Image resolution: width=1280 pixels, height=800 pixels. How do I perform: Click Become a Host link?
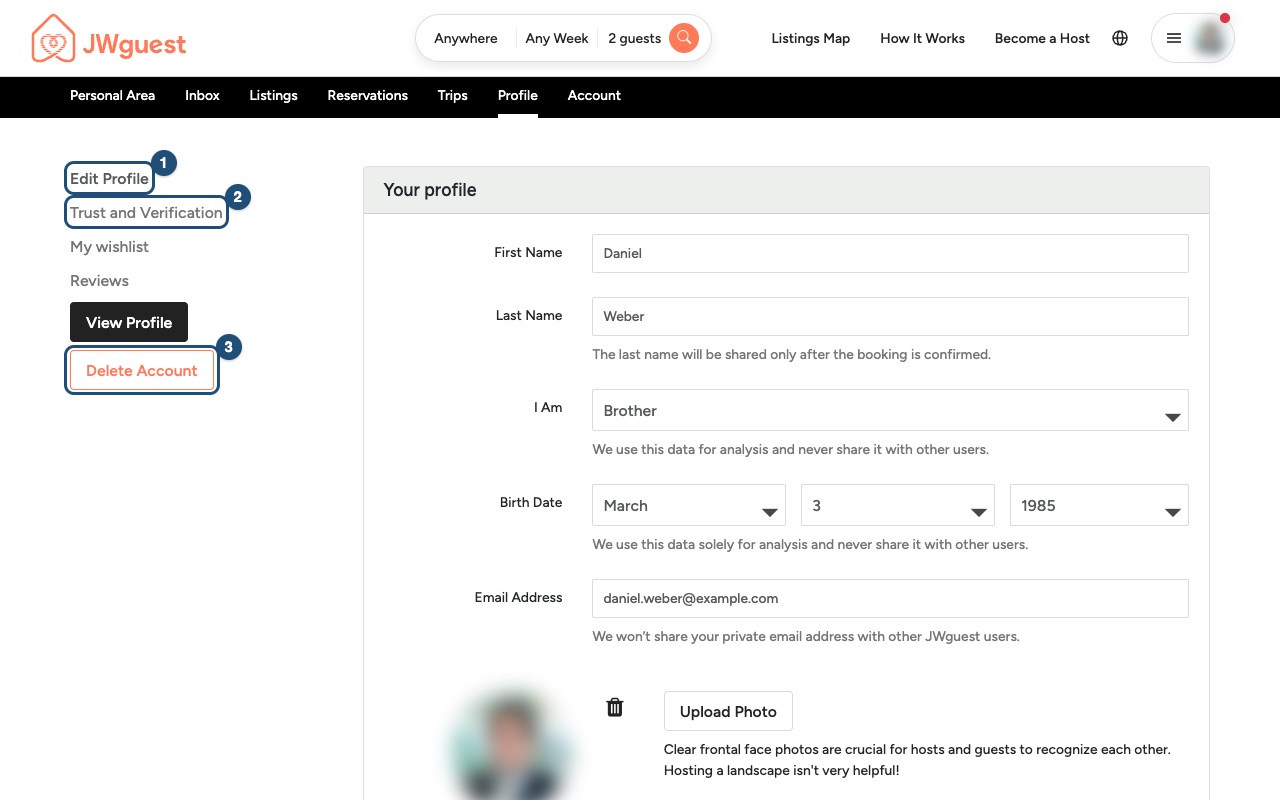1042,38
